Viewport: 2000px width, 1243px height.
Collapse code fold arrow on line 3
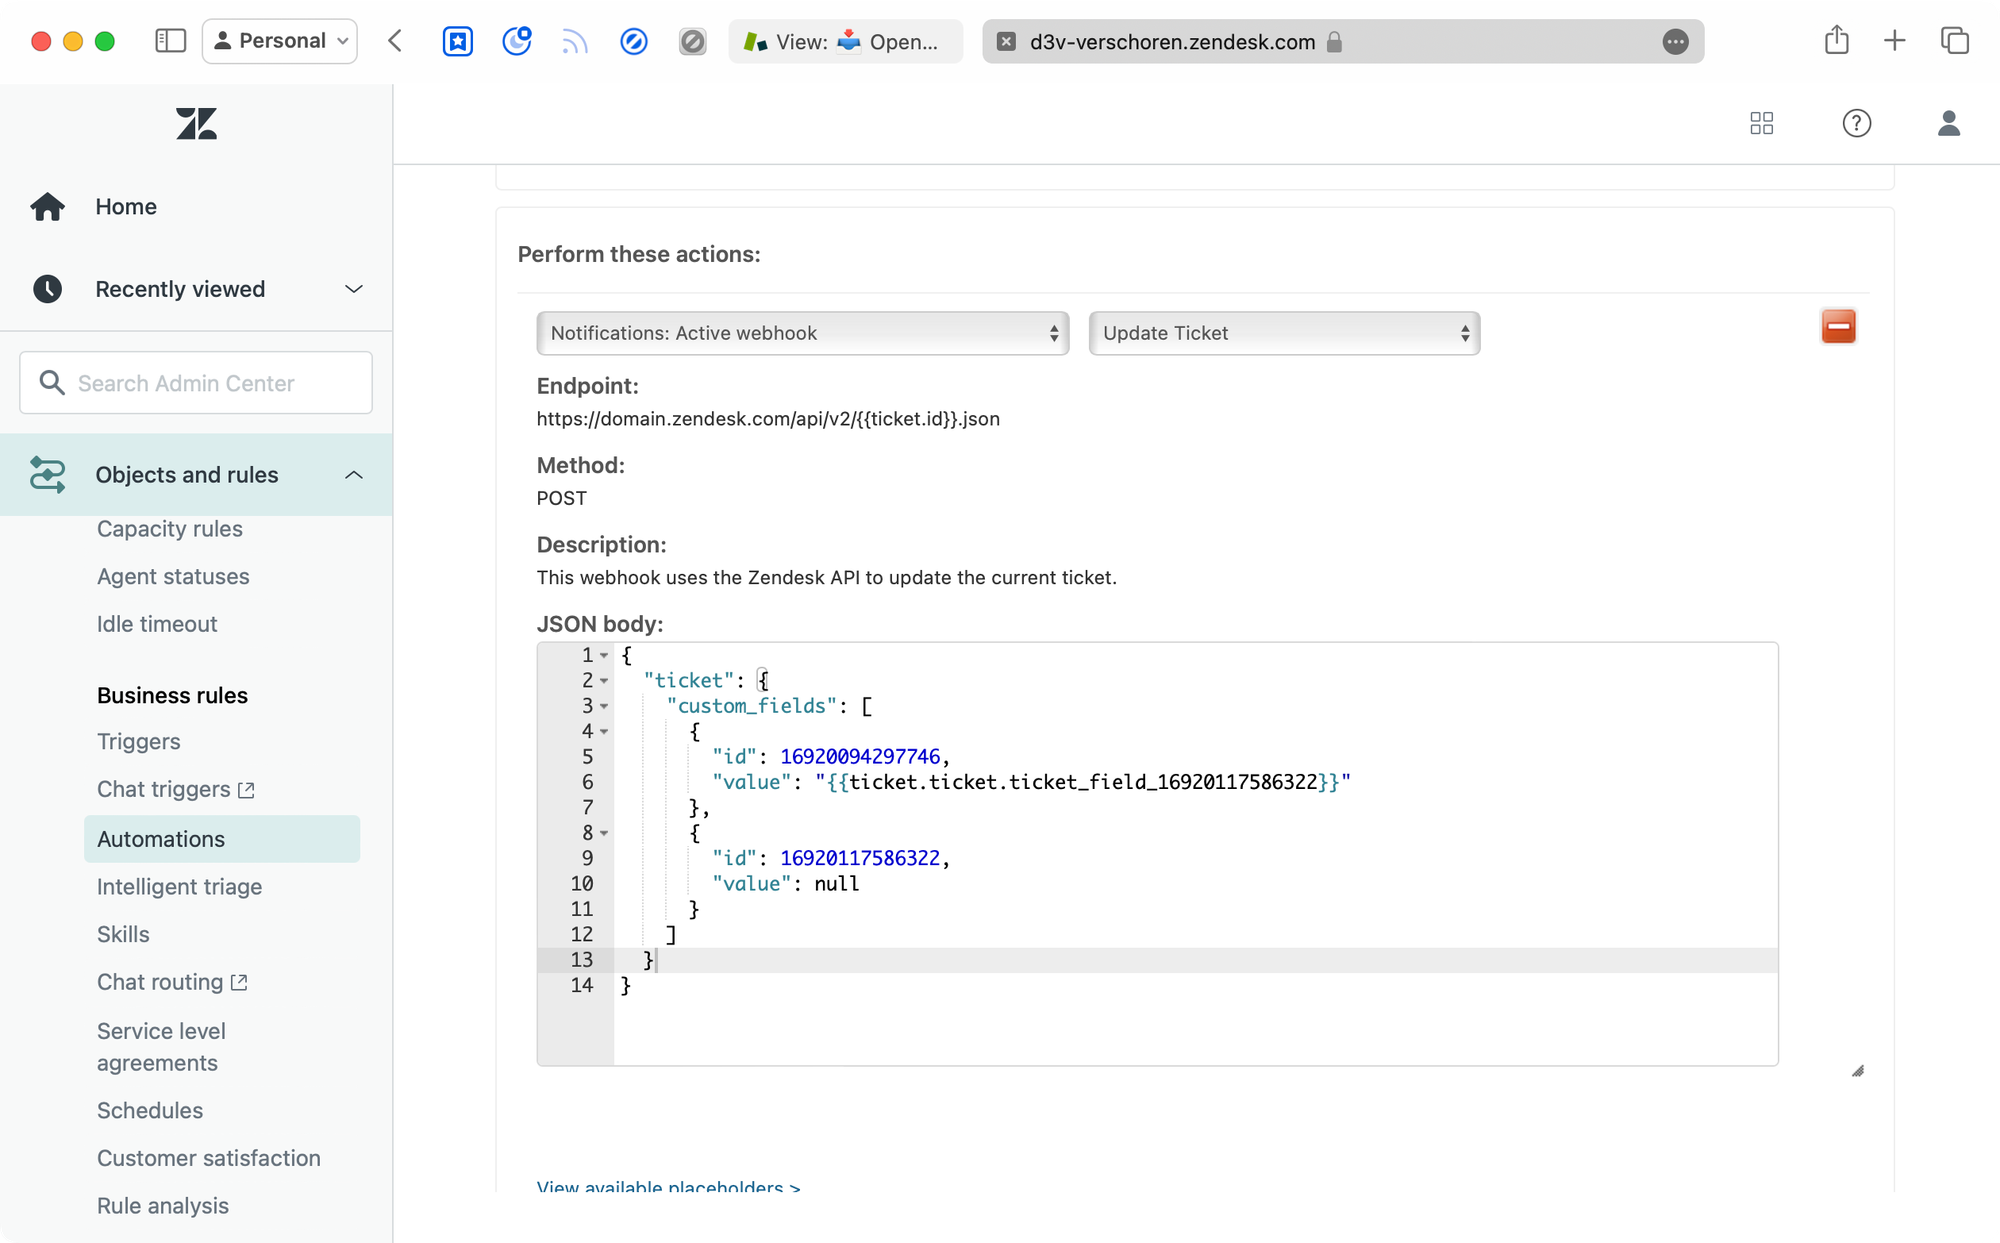[x=604, y=706]
